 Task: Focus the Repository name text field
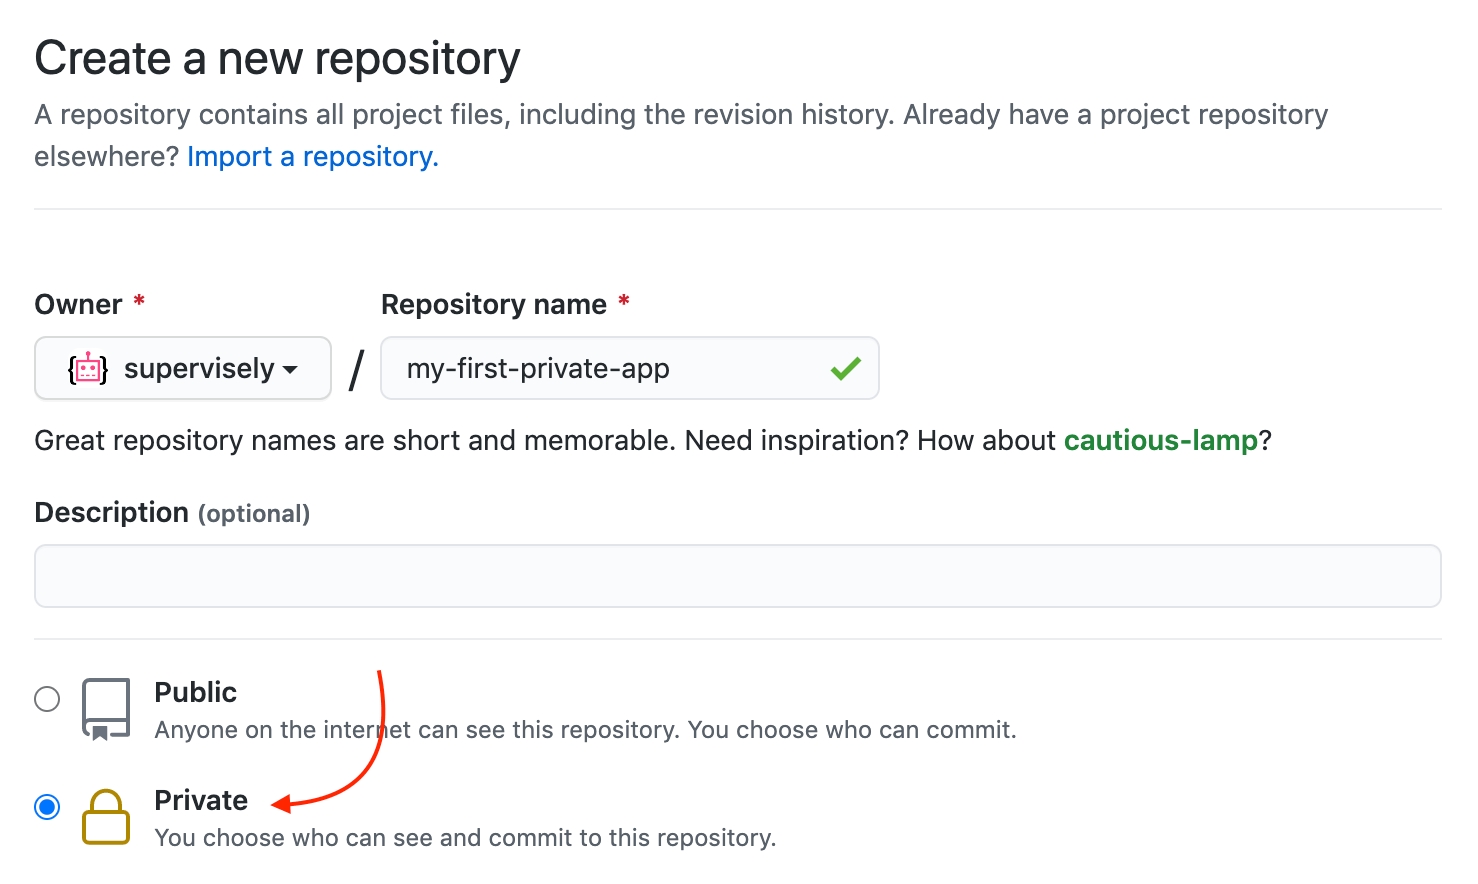click(610, 369)
